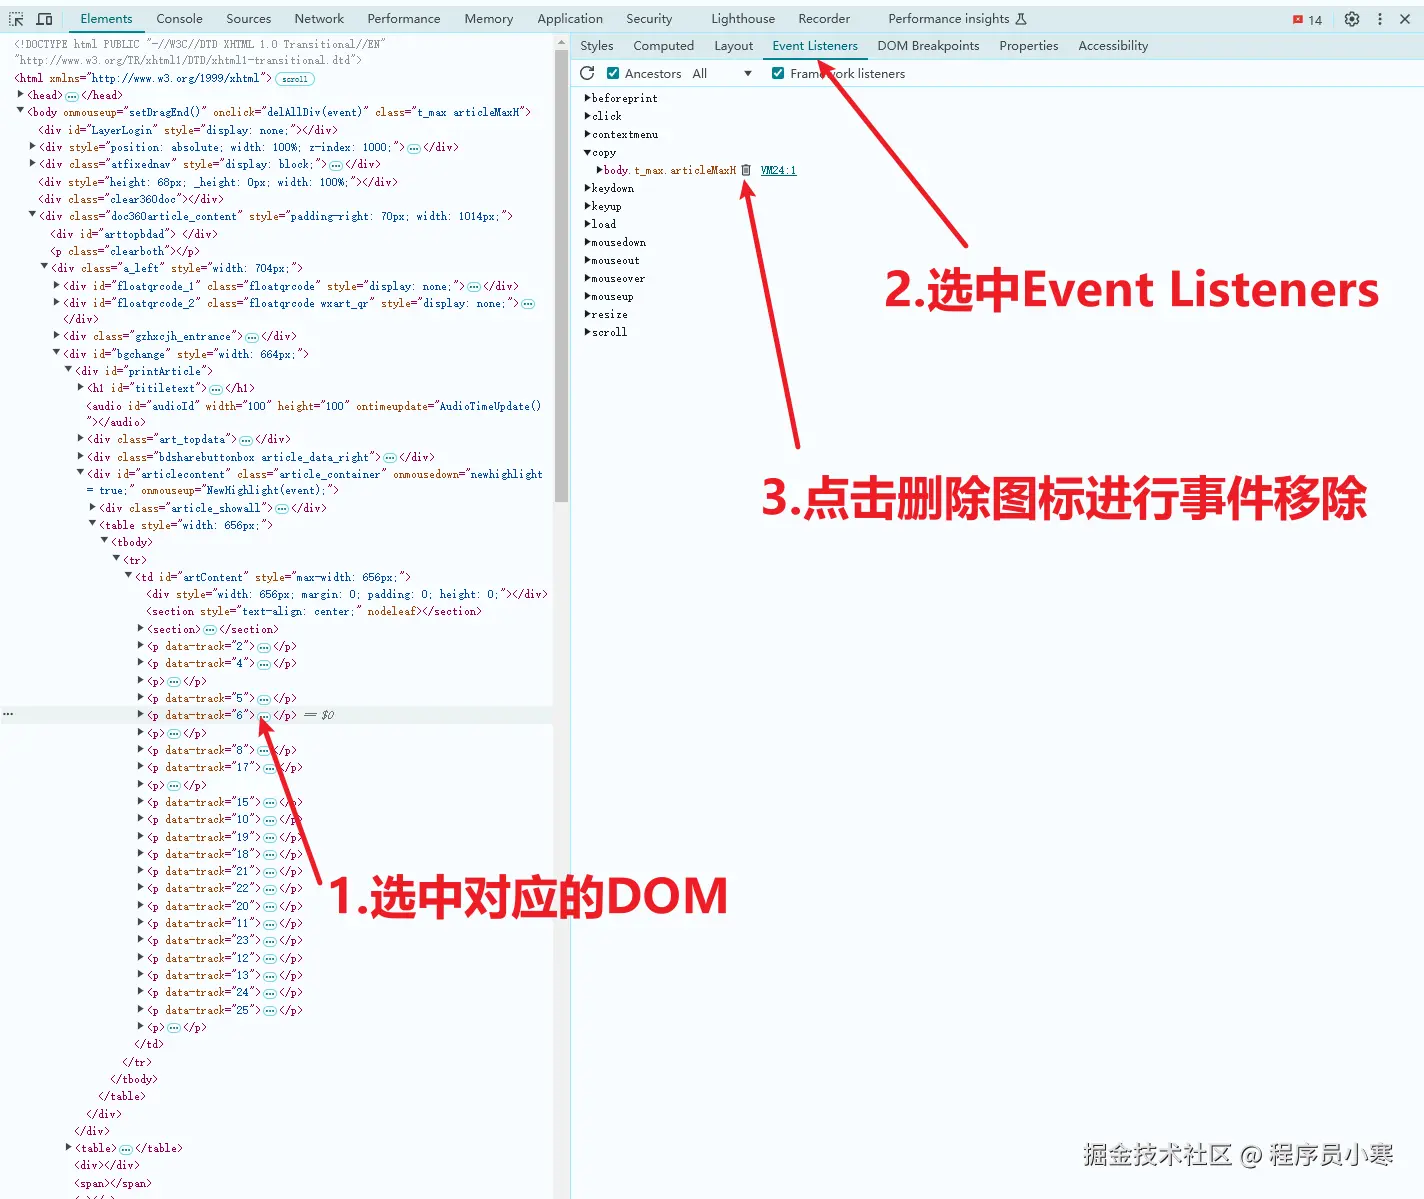
Task: Click ellipsis badge in h1 titletext row
Action: (x=216, y=389)
